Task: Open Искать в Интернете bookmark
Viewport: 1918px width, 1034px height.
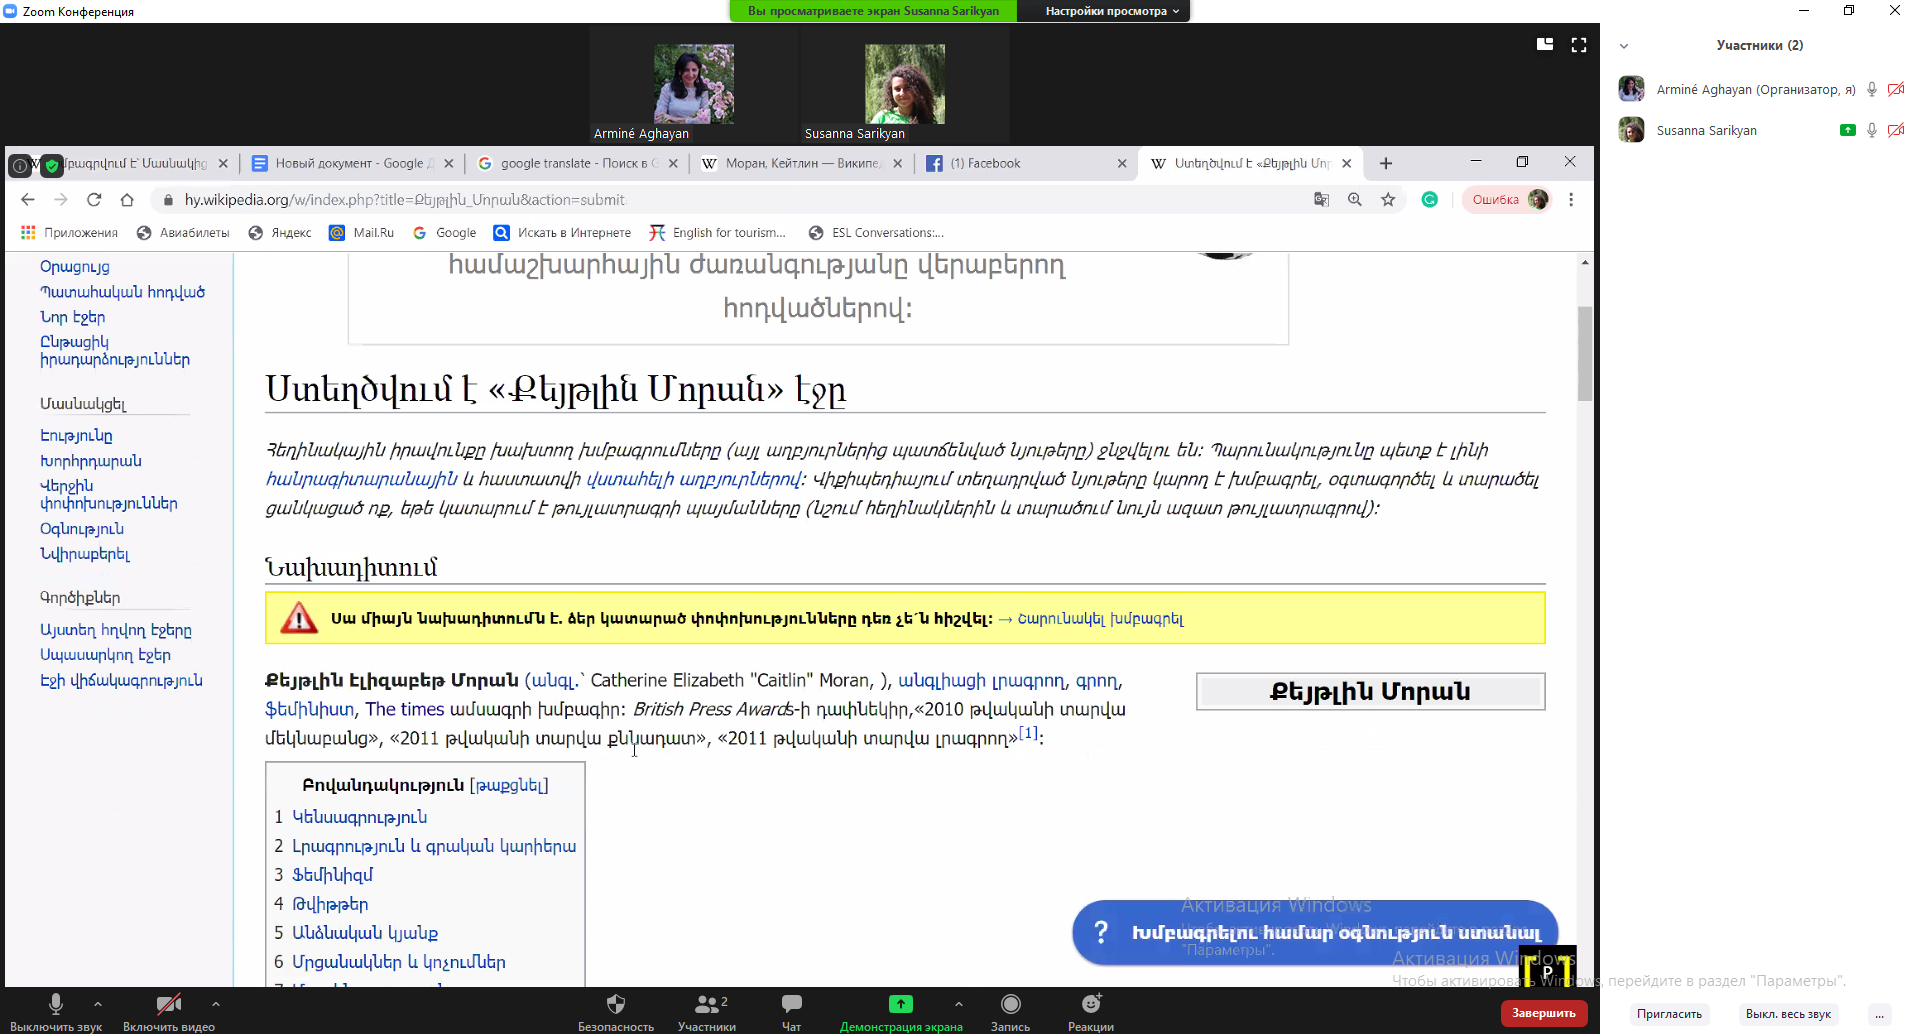Action: [563, 233]
